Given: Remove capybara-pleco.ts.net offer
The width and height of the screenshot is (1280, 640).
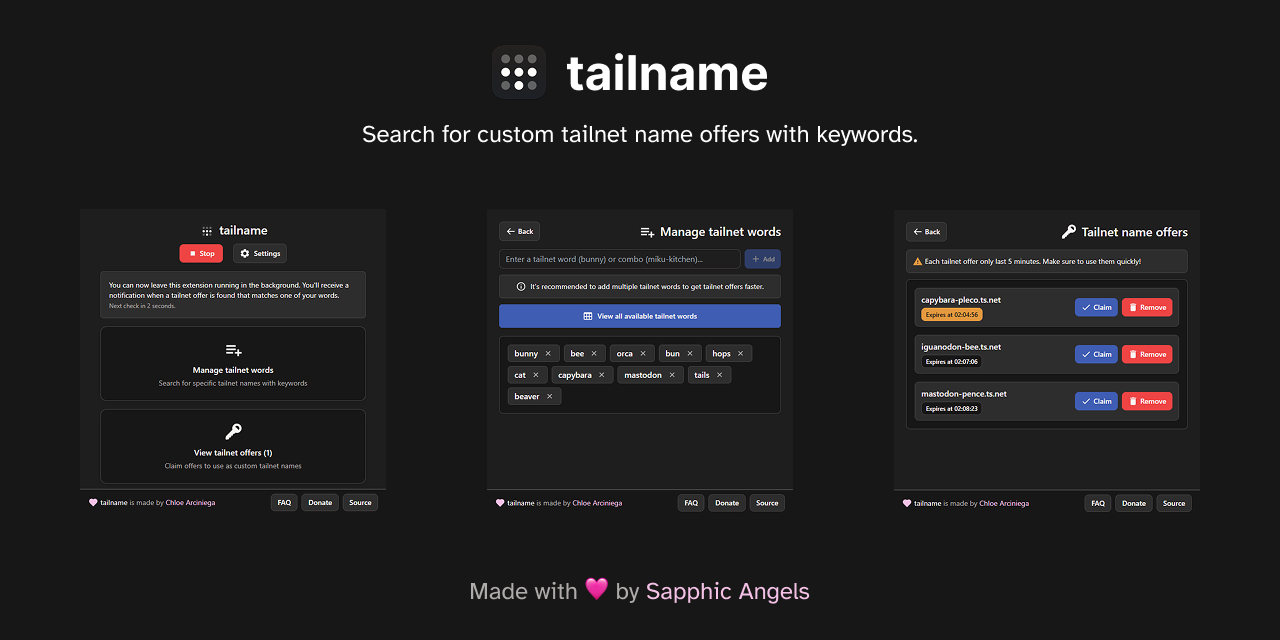Looking at the screenshot, I should point(1147,307).
